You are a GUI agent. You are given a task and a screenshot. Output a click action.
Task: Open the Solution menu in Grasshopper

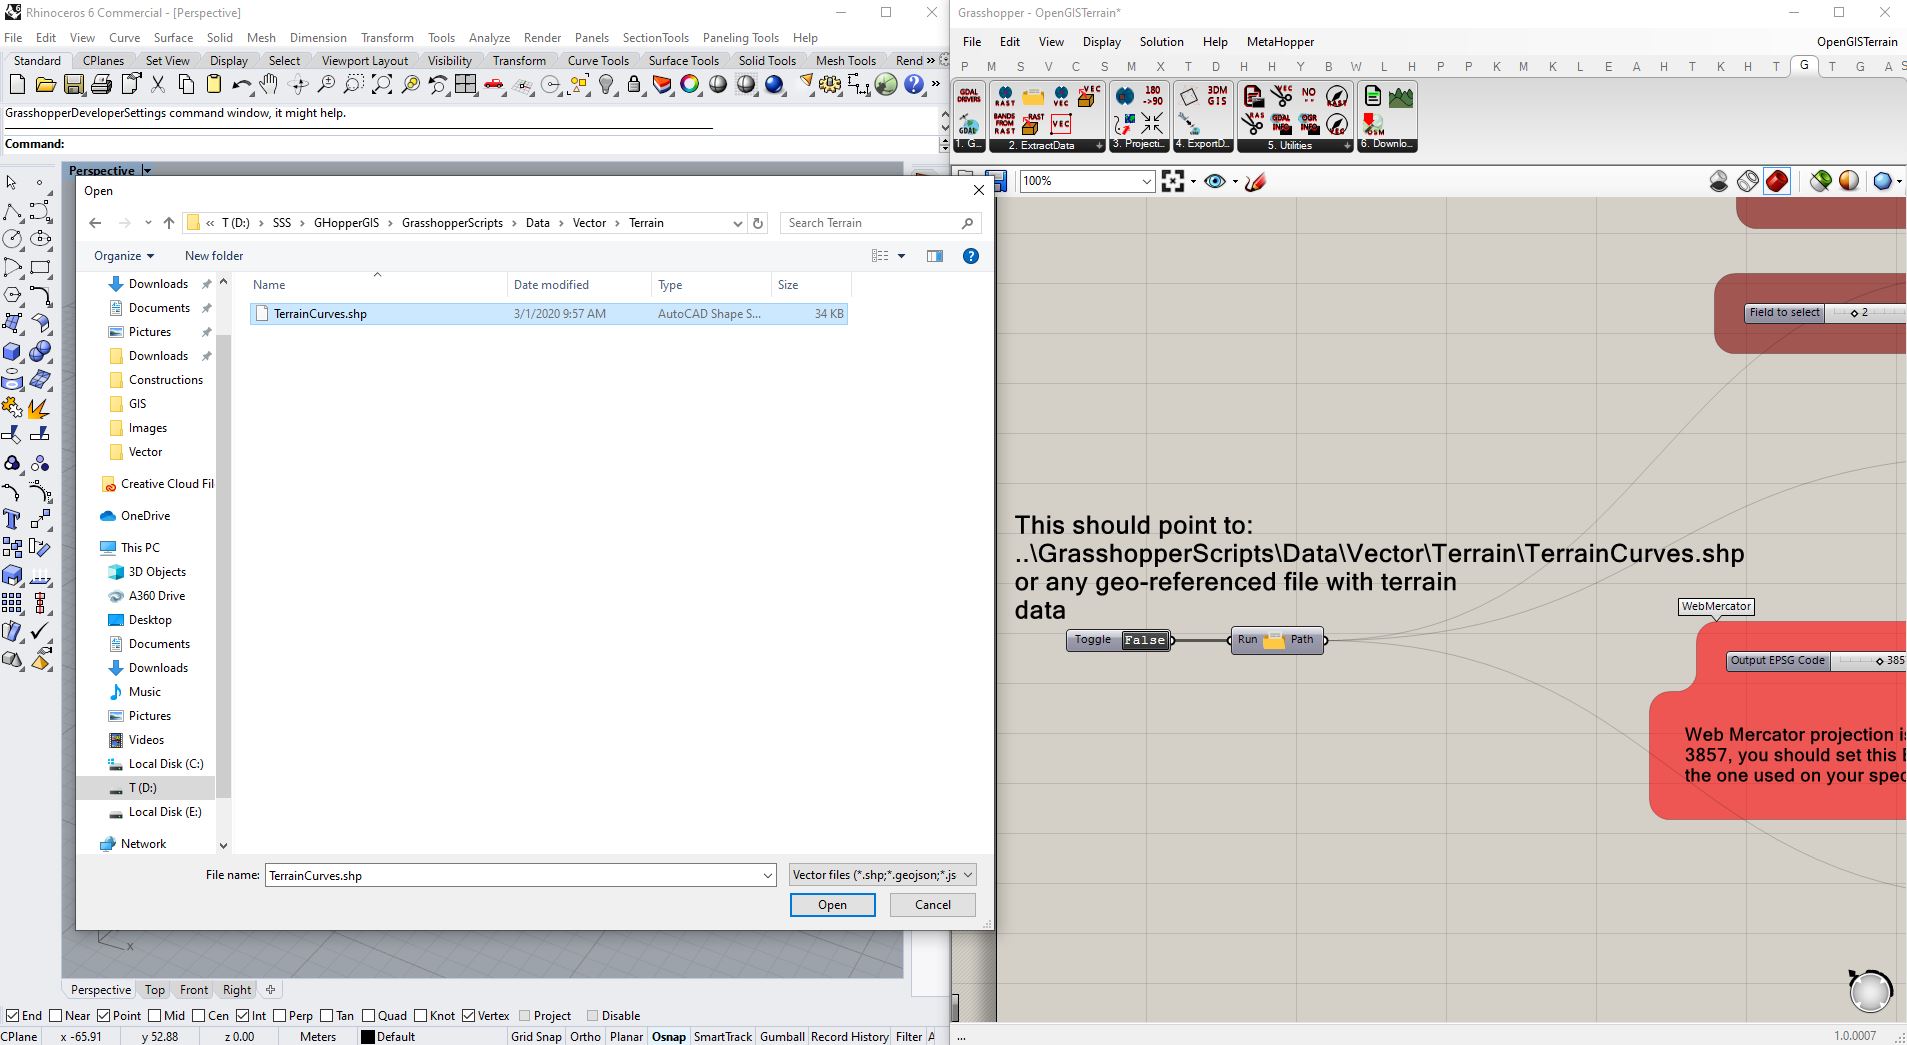click(x=1161, y=42)
